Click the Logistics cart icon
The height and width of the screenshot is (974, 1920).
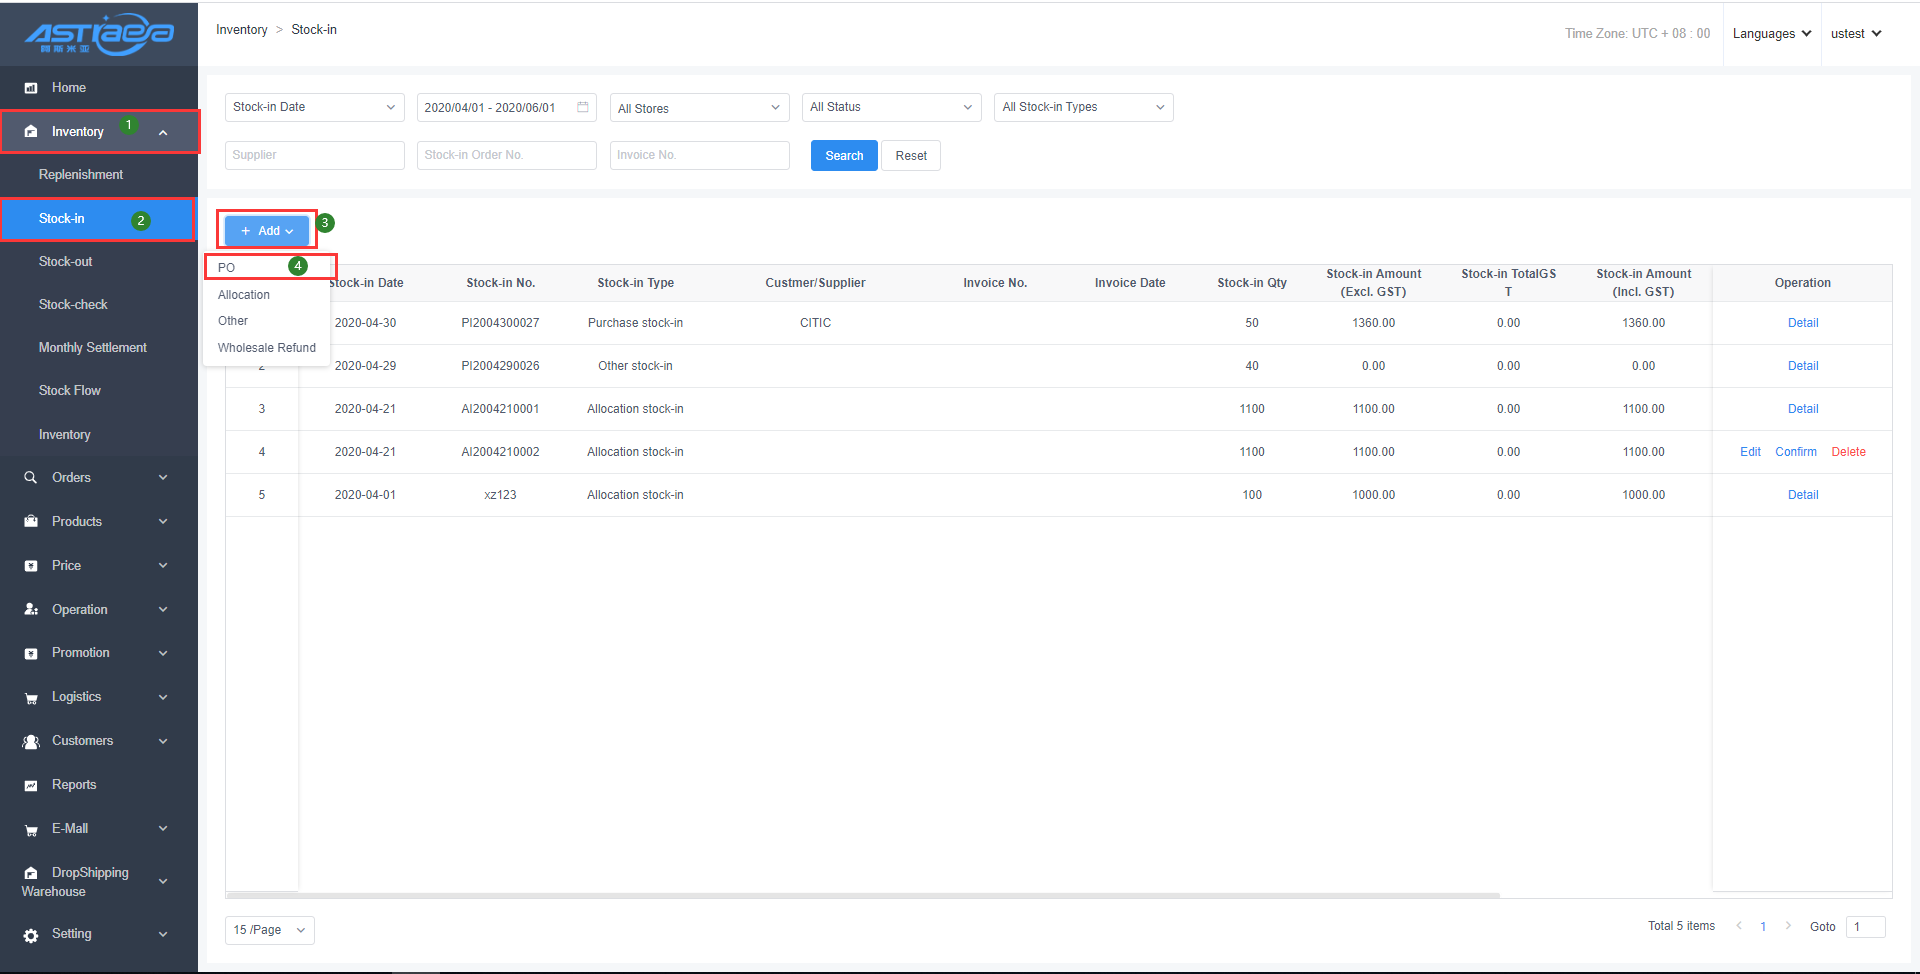click(31, 698)
